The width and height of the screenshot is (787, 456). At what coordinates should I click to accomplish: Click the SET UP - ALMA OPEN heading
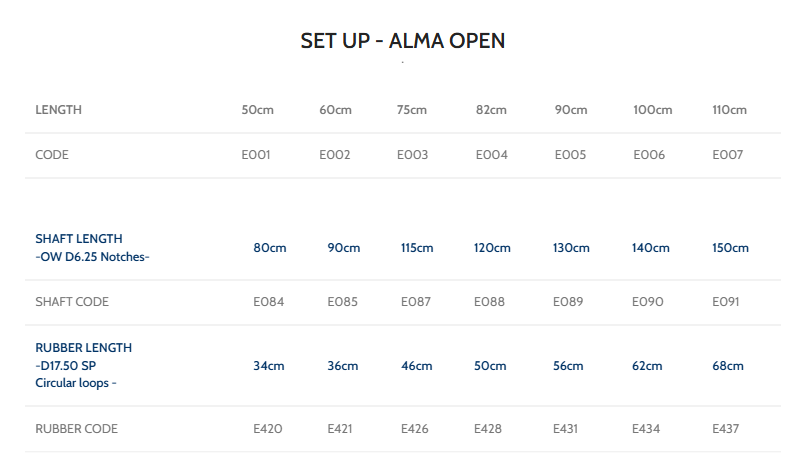click(x=403, y=41)
